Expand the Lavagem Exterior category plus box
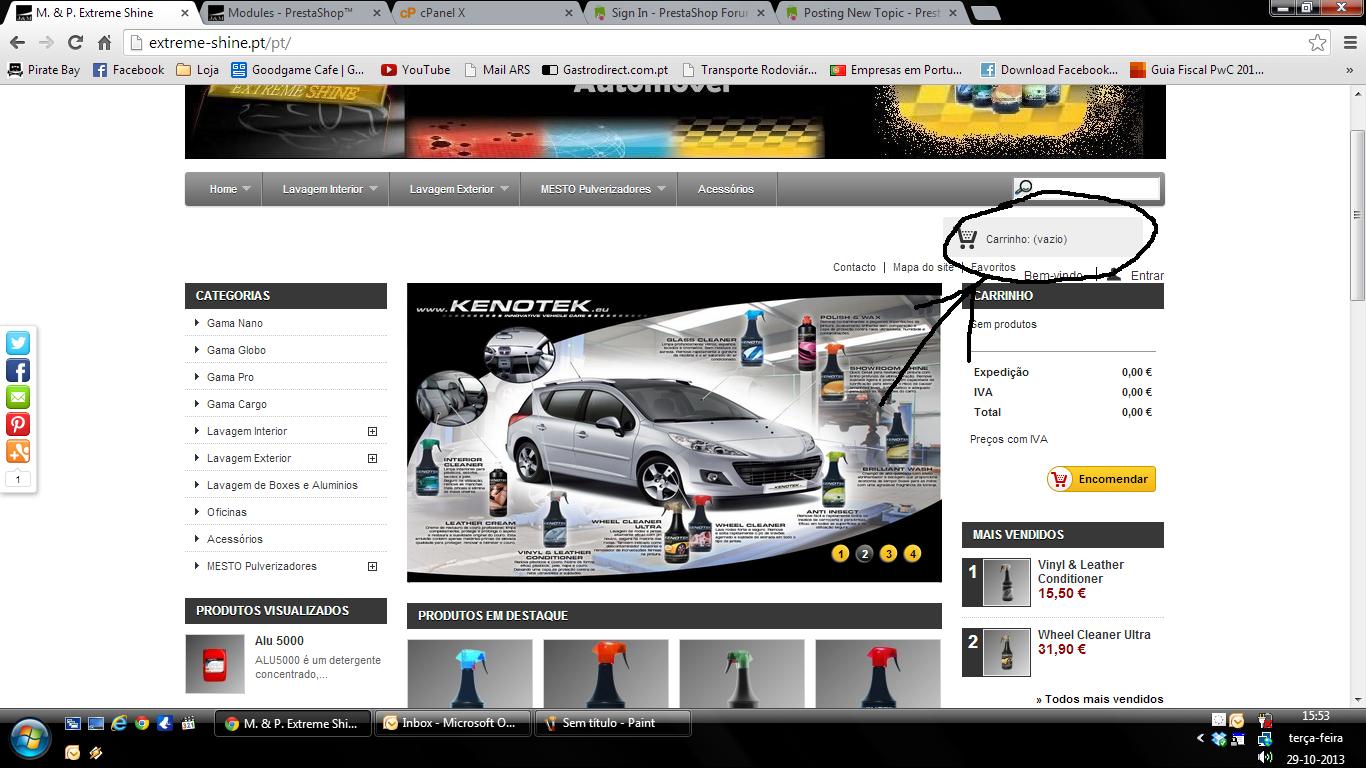The image size is (1366, 768). tap(372, 459)
